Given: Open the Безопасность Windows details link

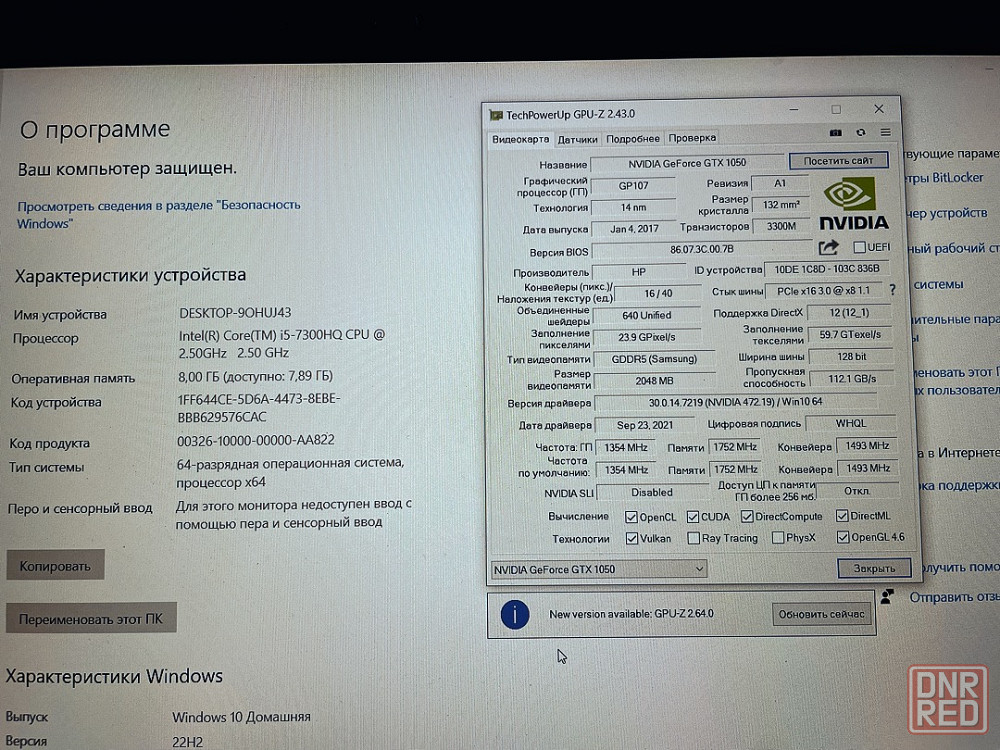Looking at the screenshot, I should pyautogui.click(x=158, y=214).
